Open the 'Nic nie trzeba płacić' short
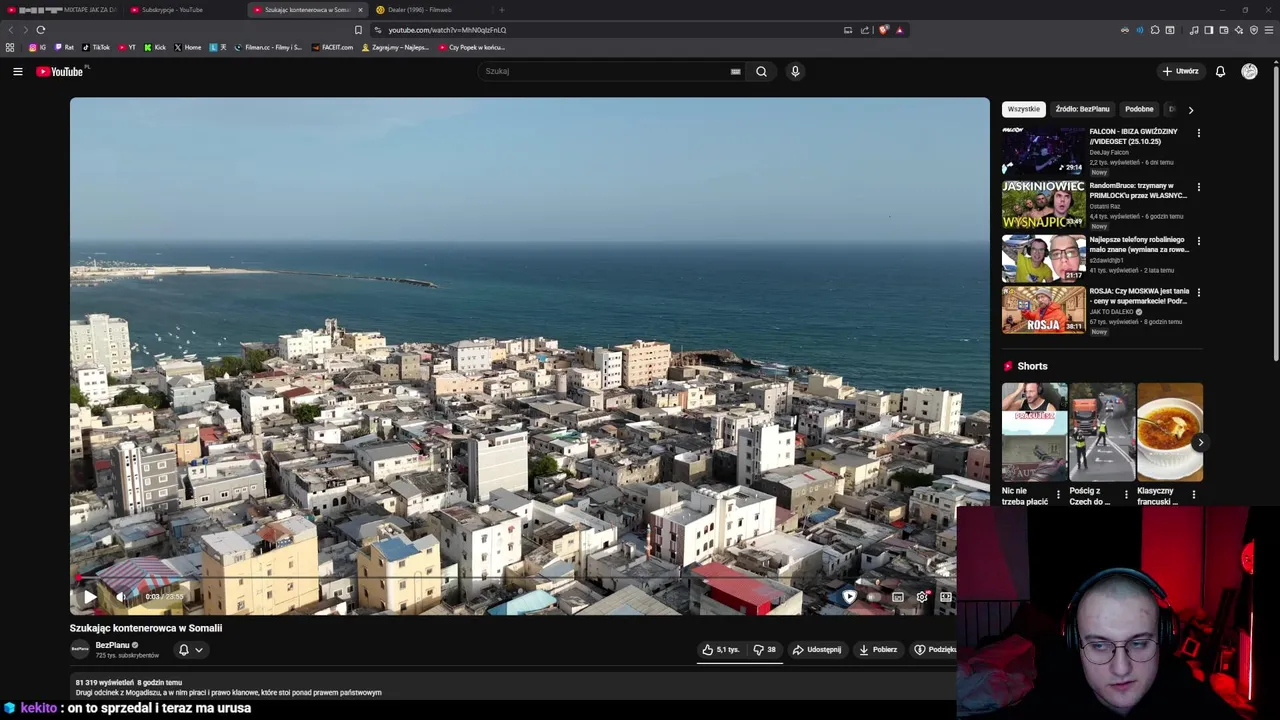 1034,432
